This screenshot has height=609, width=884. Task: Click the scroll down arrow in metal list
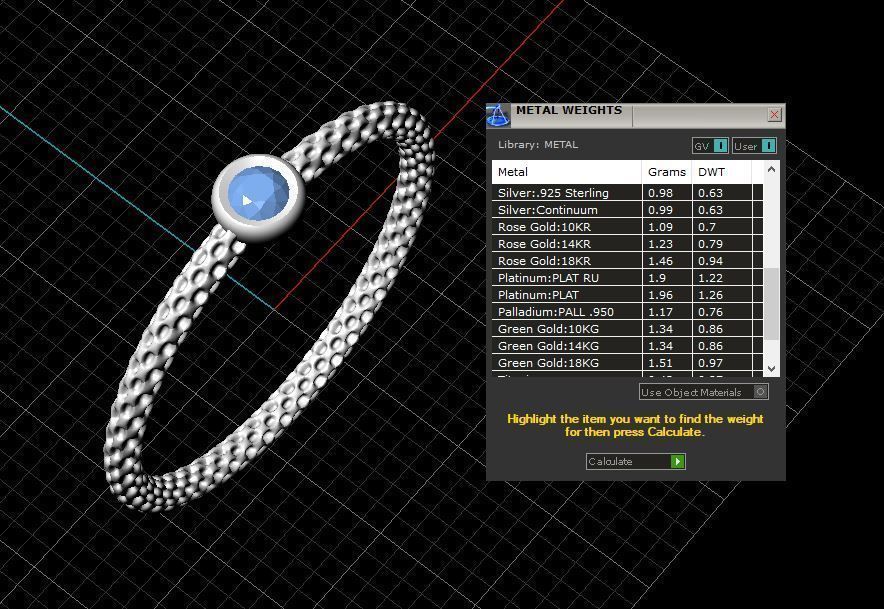pos(771,369)
